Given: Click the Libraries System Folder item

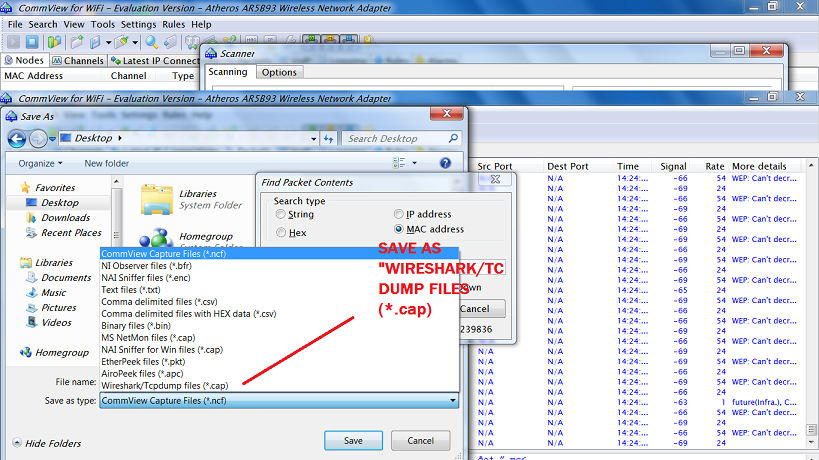Looking at the screenshot, I should point(191,199).
